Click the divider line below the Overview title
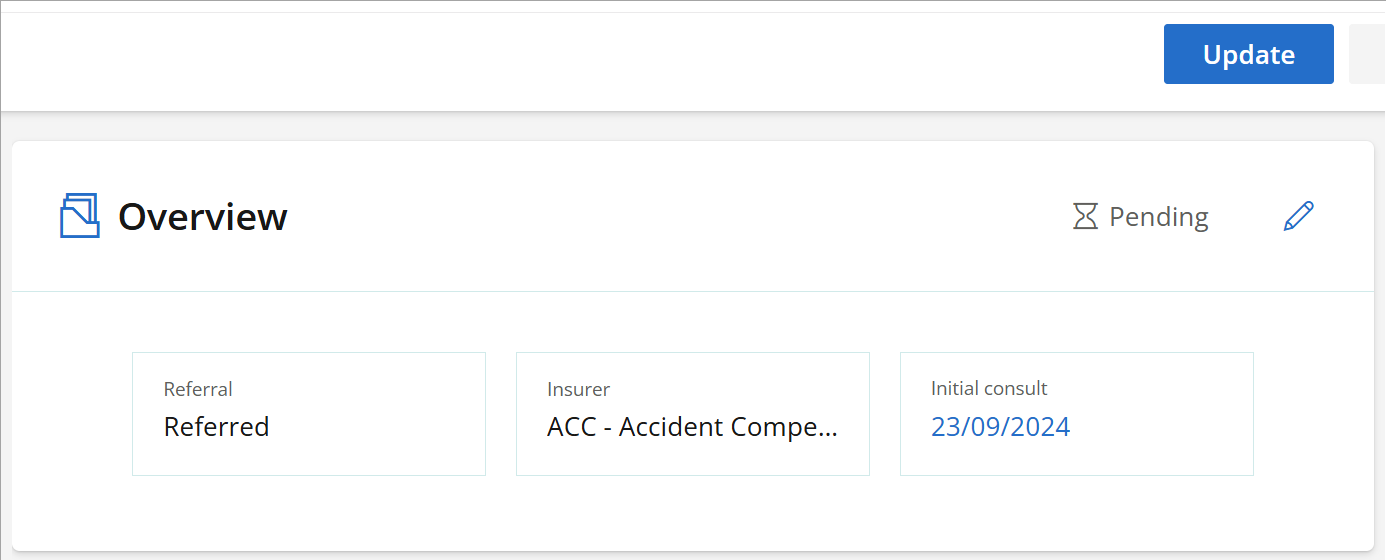1386x560 pixels. pos(693,291)
